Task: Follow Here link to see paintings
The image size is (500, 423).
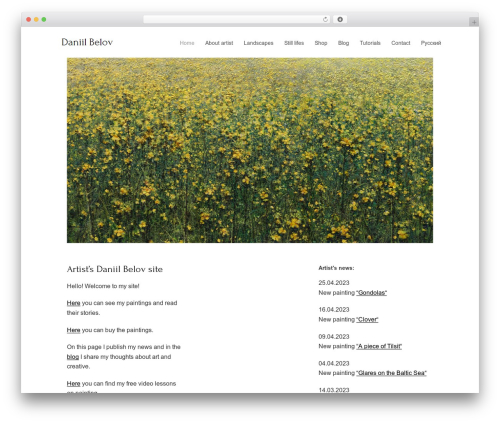Action: (x=73, y=303)
